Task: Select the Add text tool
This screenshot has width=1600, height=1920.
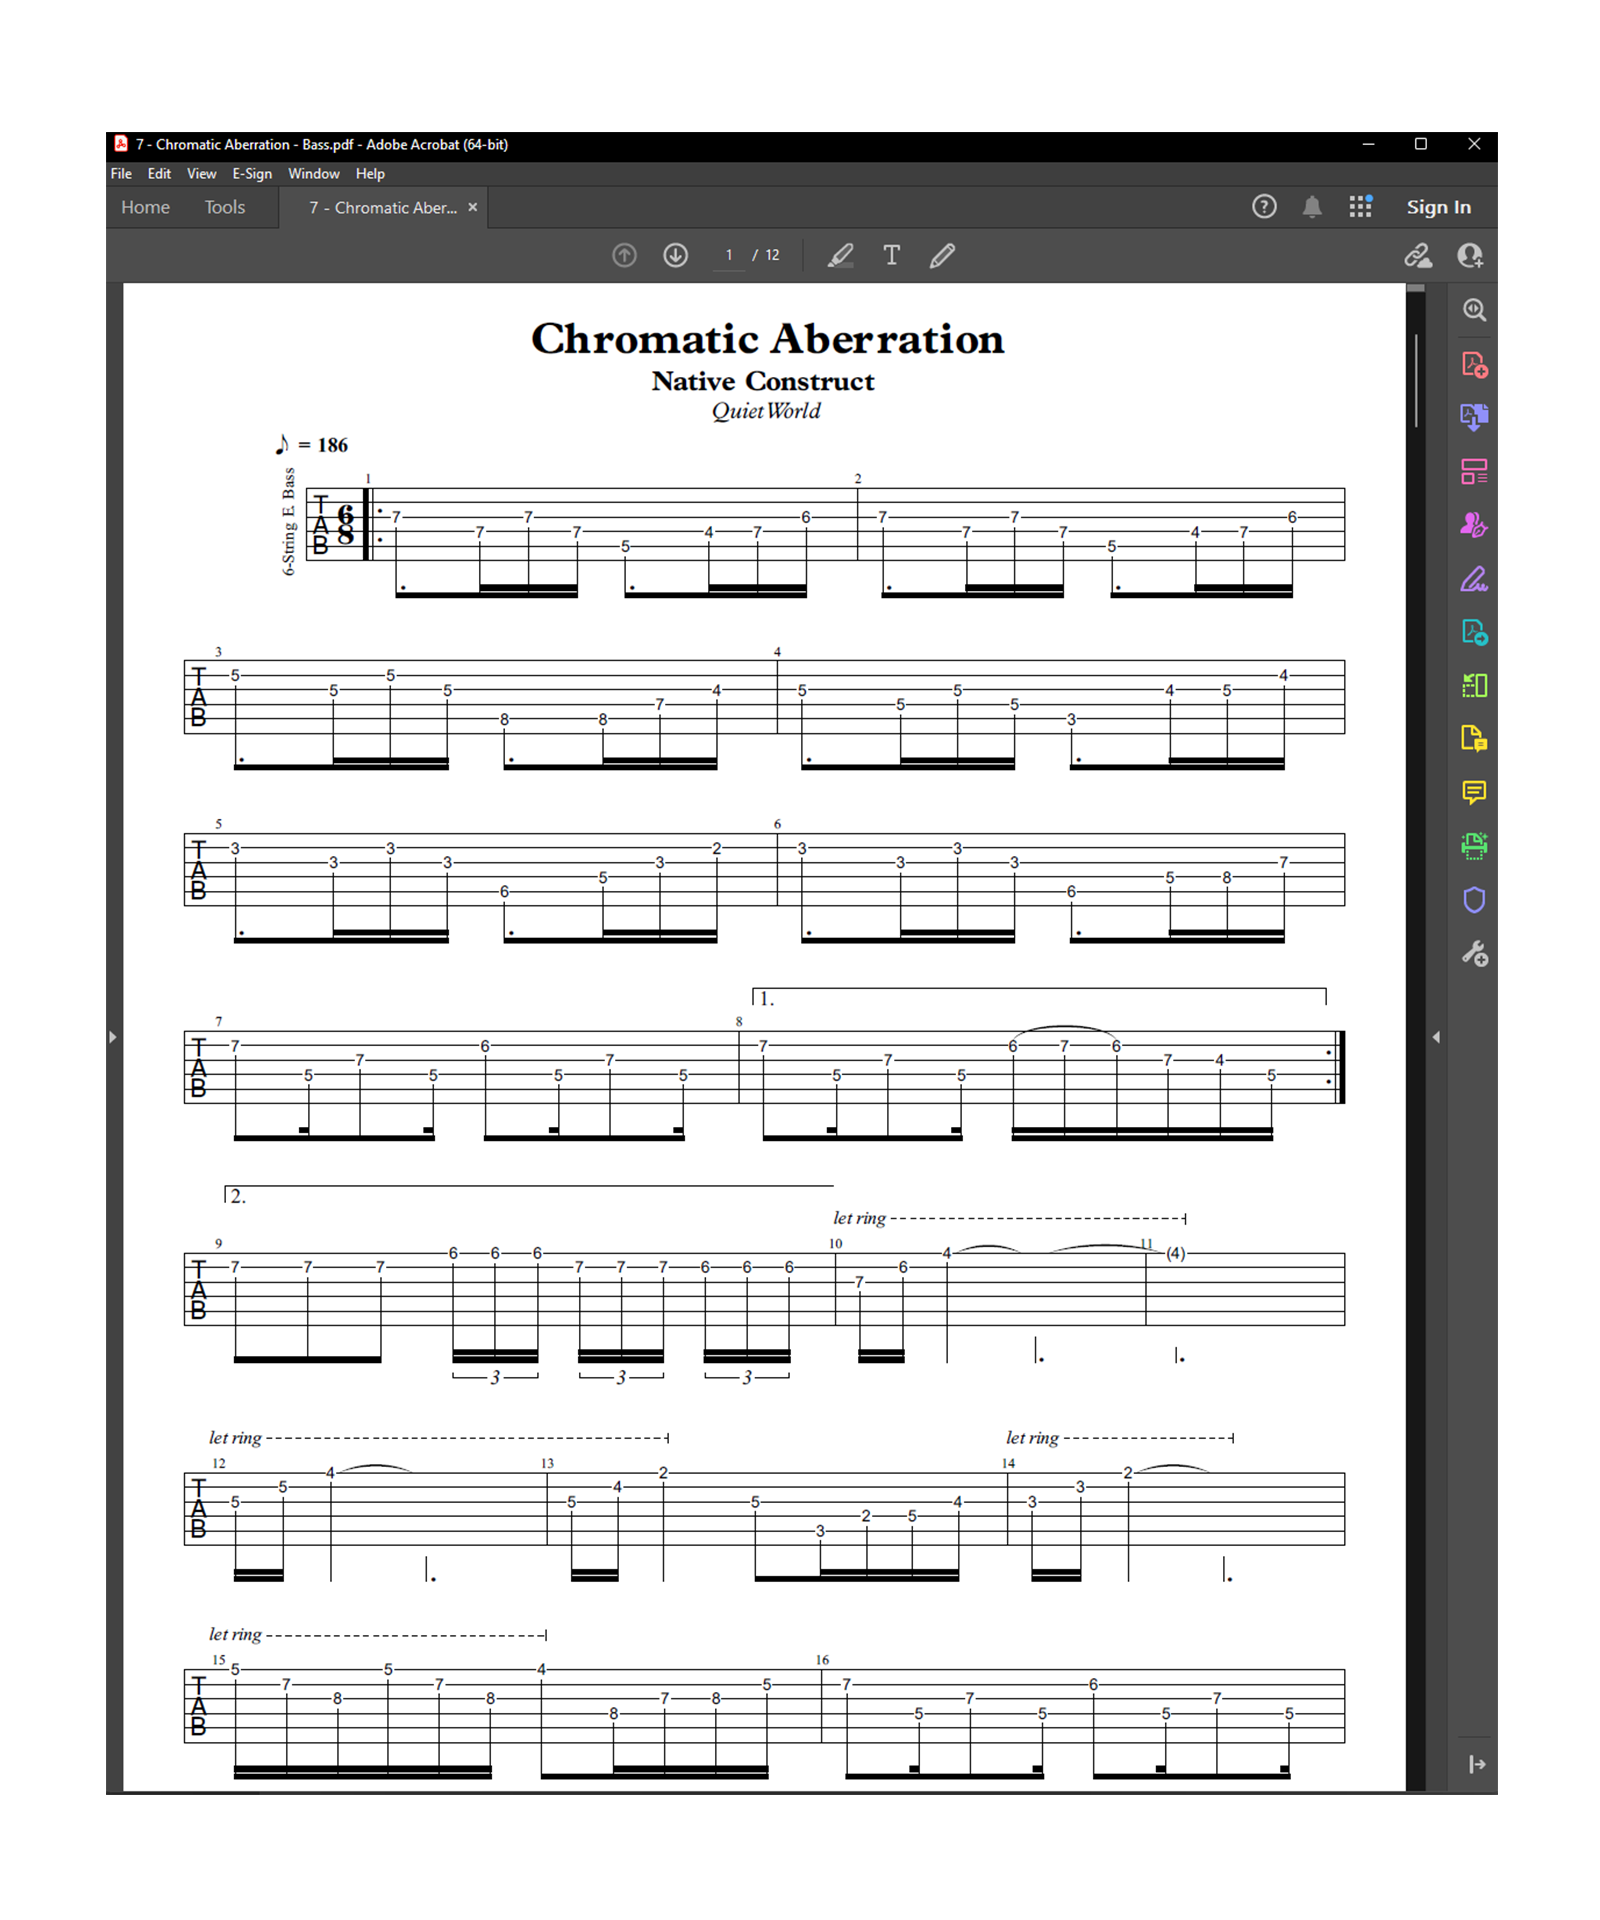Action: click(891, 256)
